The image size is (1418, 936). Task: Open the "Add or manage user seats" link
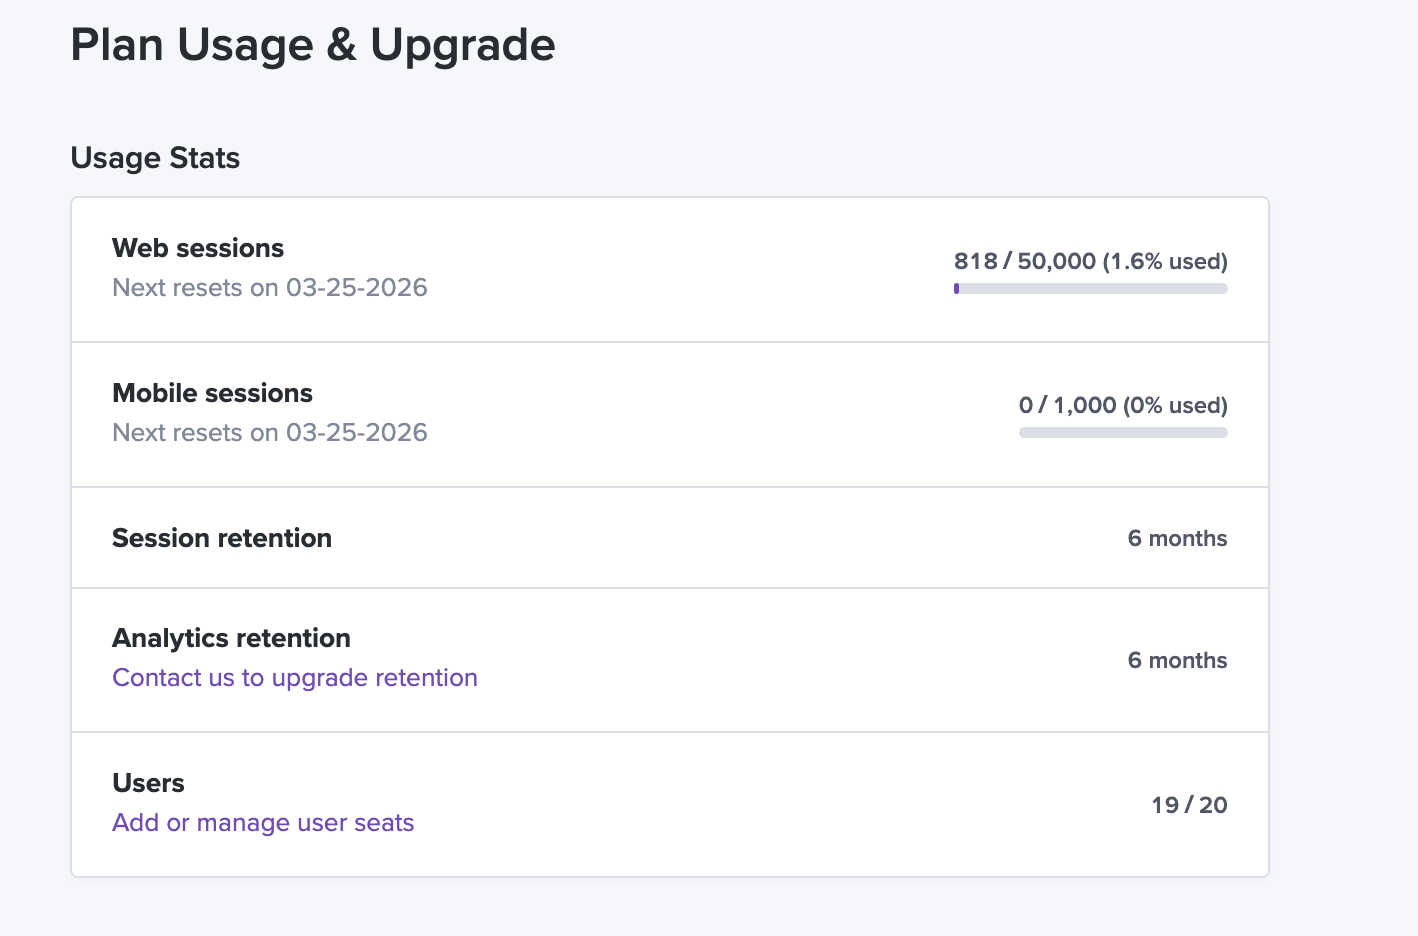pyautogui.click(x=263, y=823)
